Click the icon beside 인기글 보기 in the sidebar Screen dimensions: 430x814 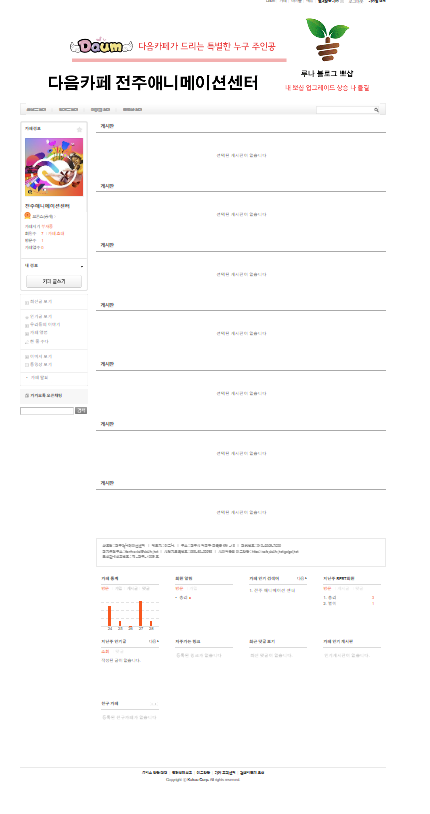(27, 317)
